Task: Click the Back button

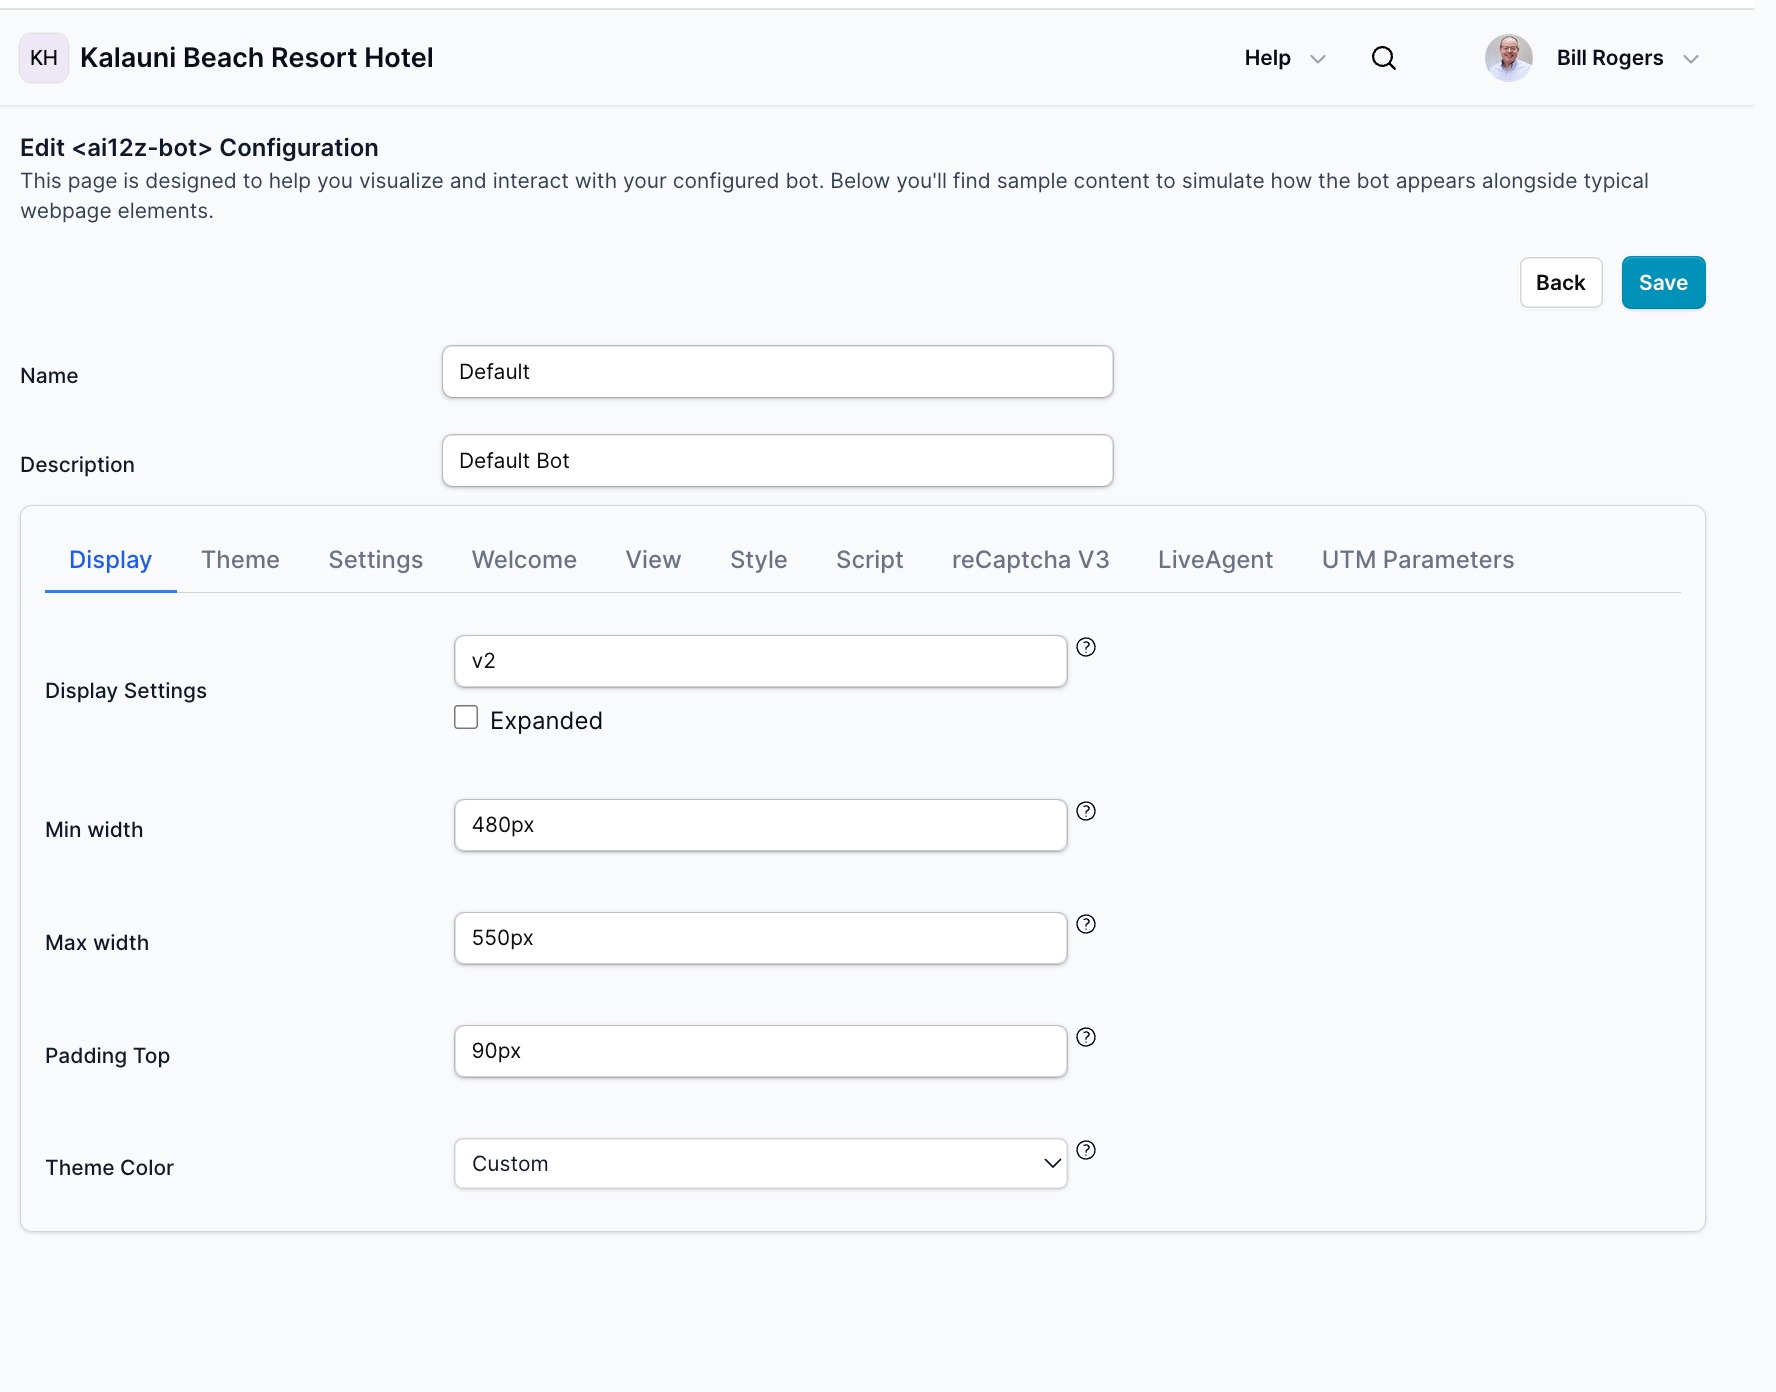Action: (x=1560, y=282)
